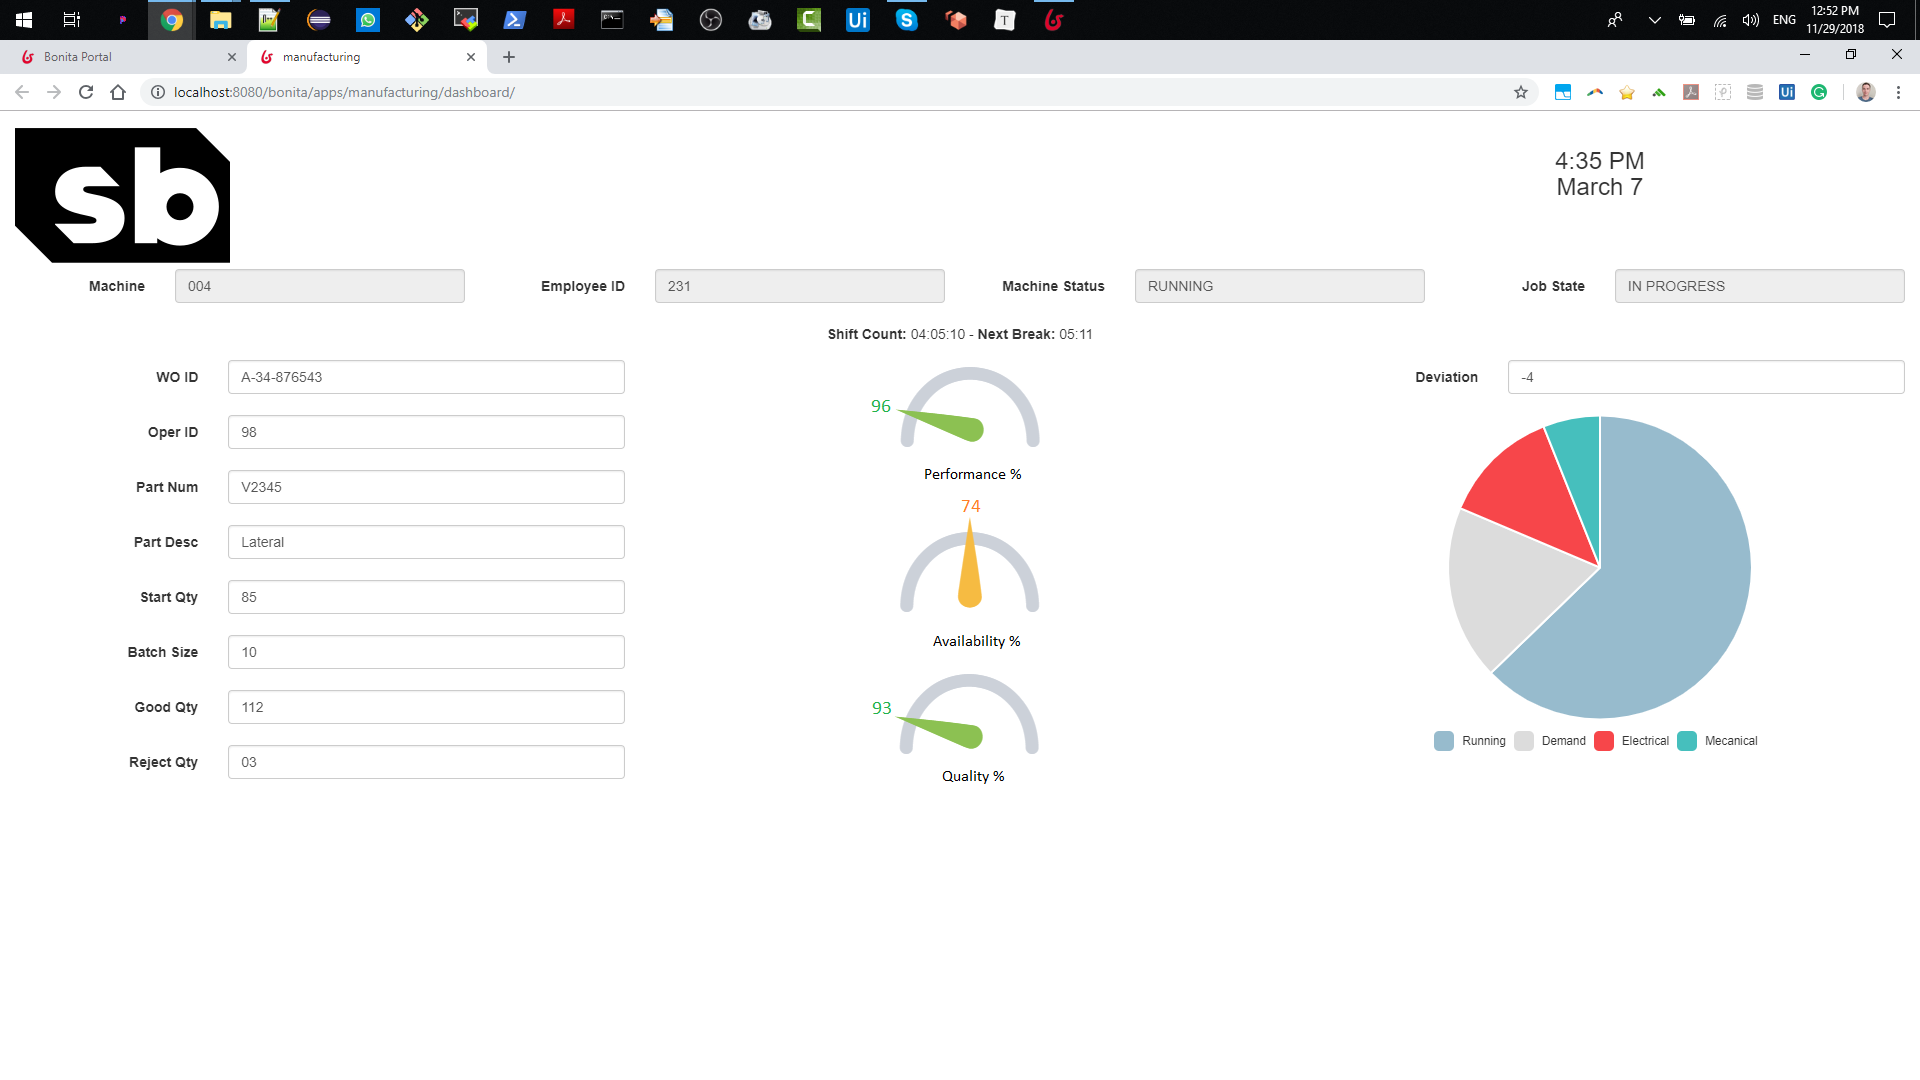
Task: Click the Adobe Acrobat extension icon
Action: tap(1691, 92)
